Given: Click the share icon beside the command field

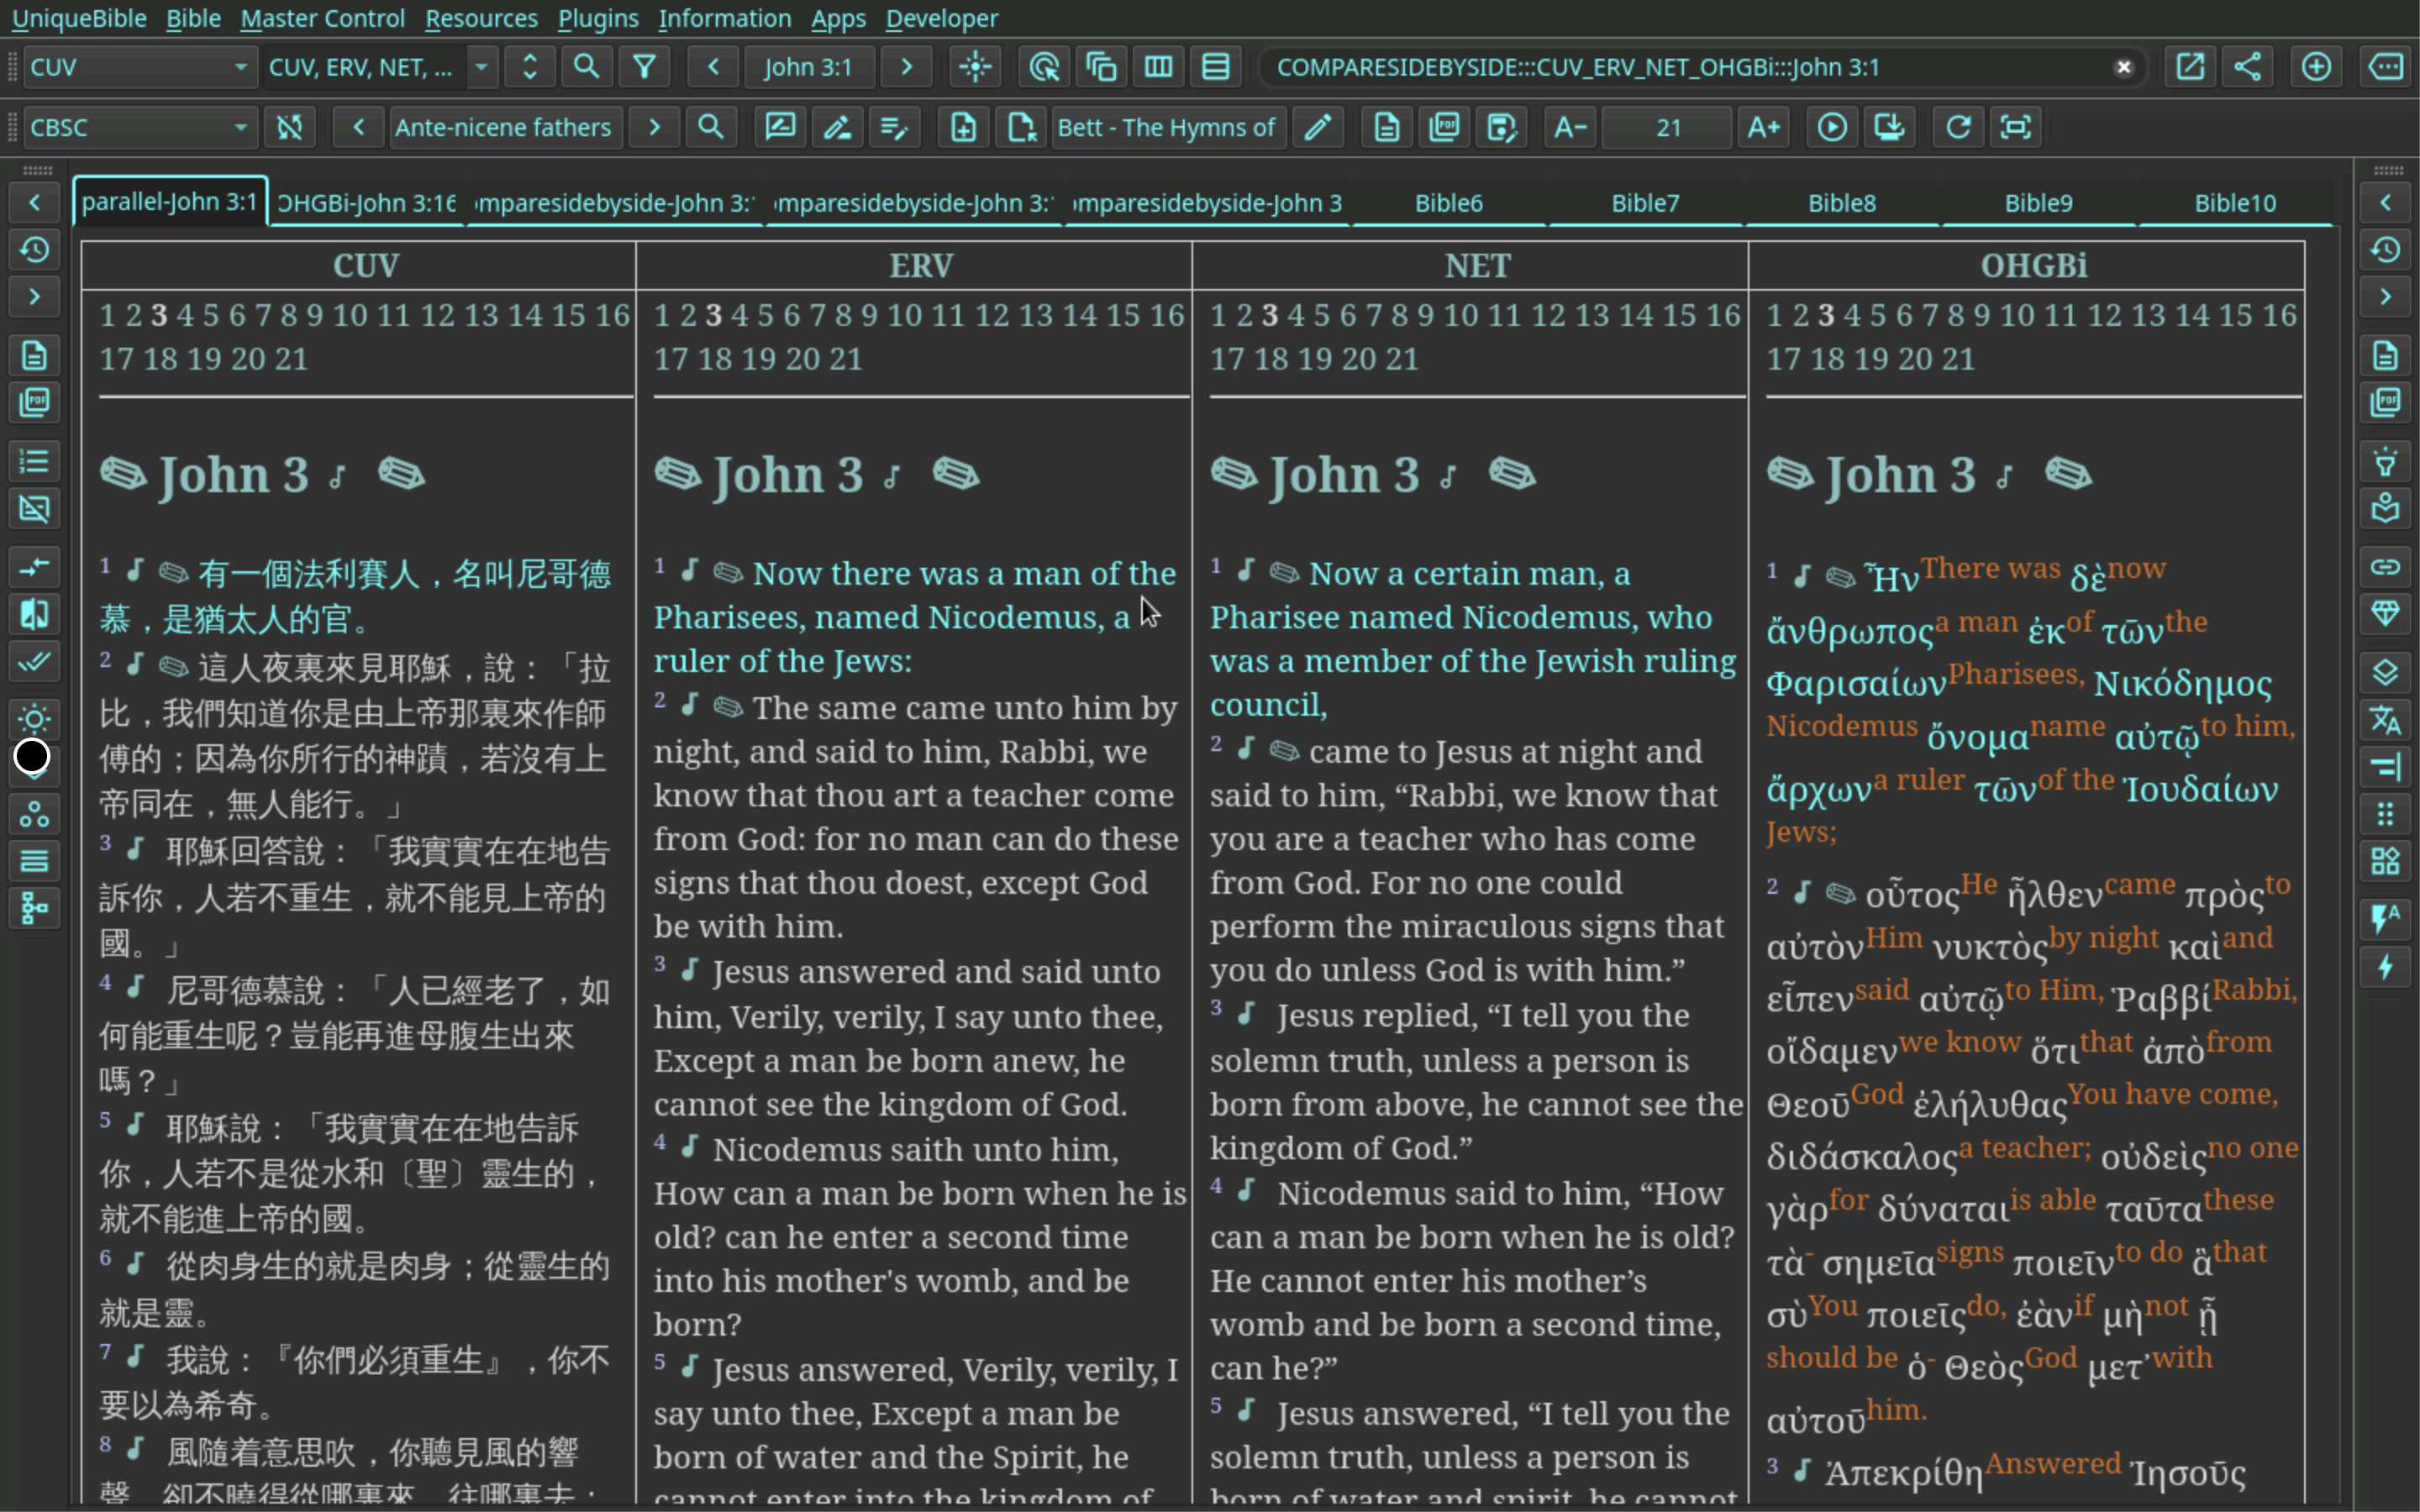Looking at the screenshot, I should pyautogui.click(x=2248, y=67).
